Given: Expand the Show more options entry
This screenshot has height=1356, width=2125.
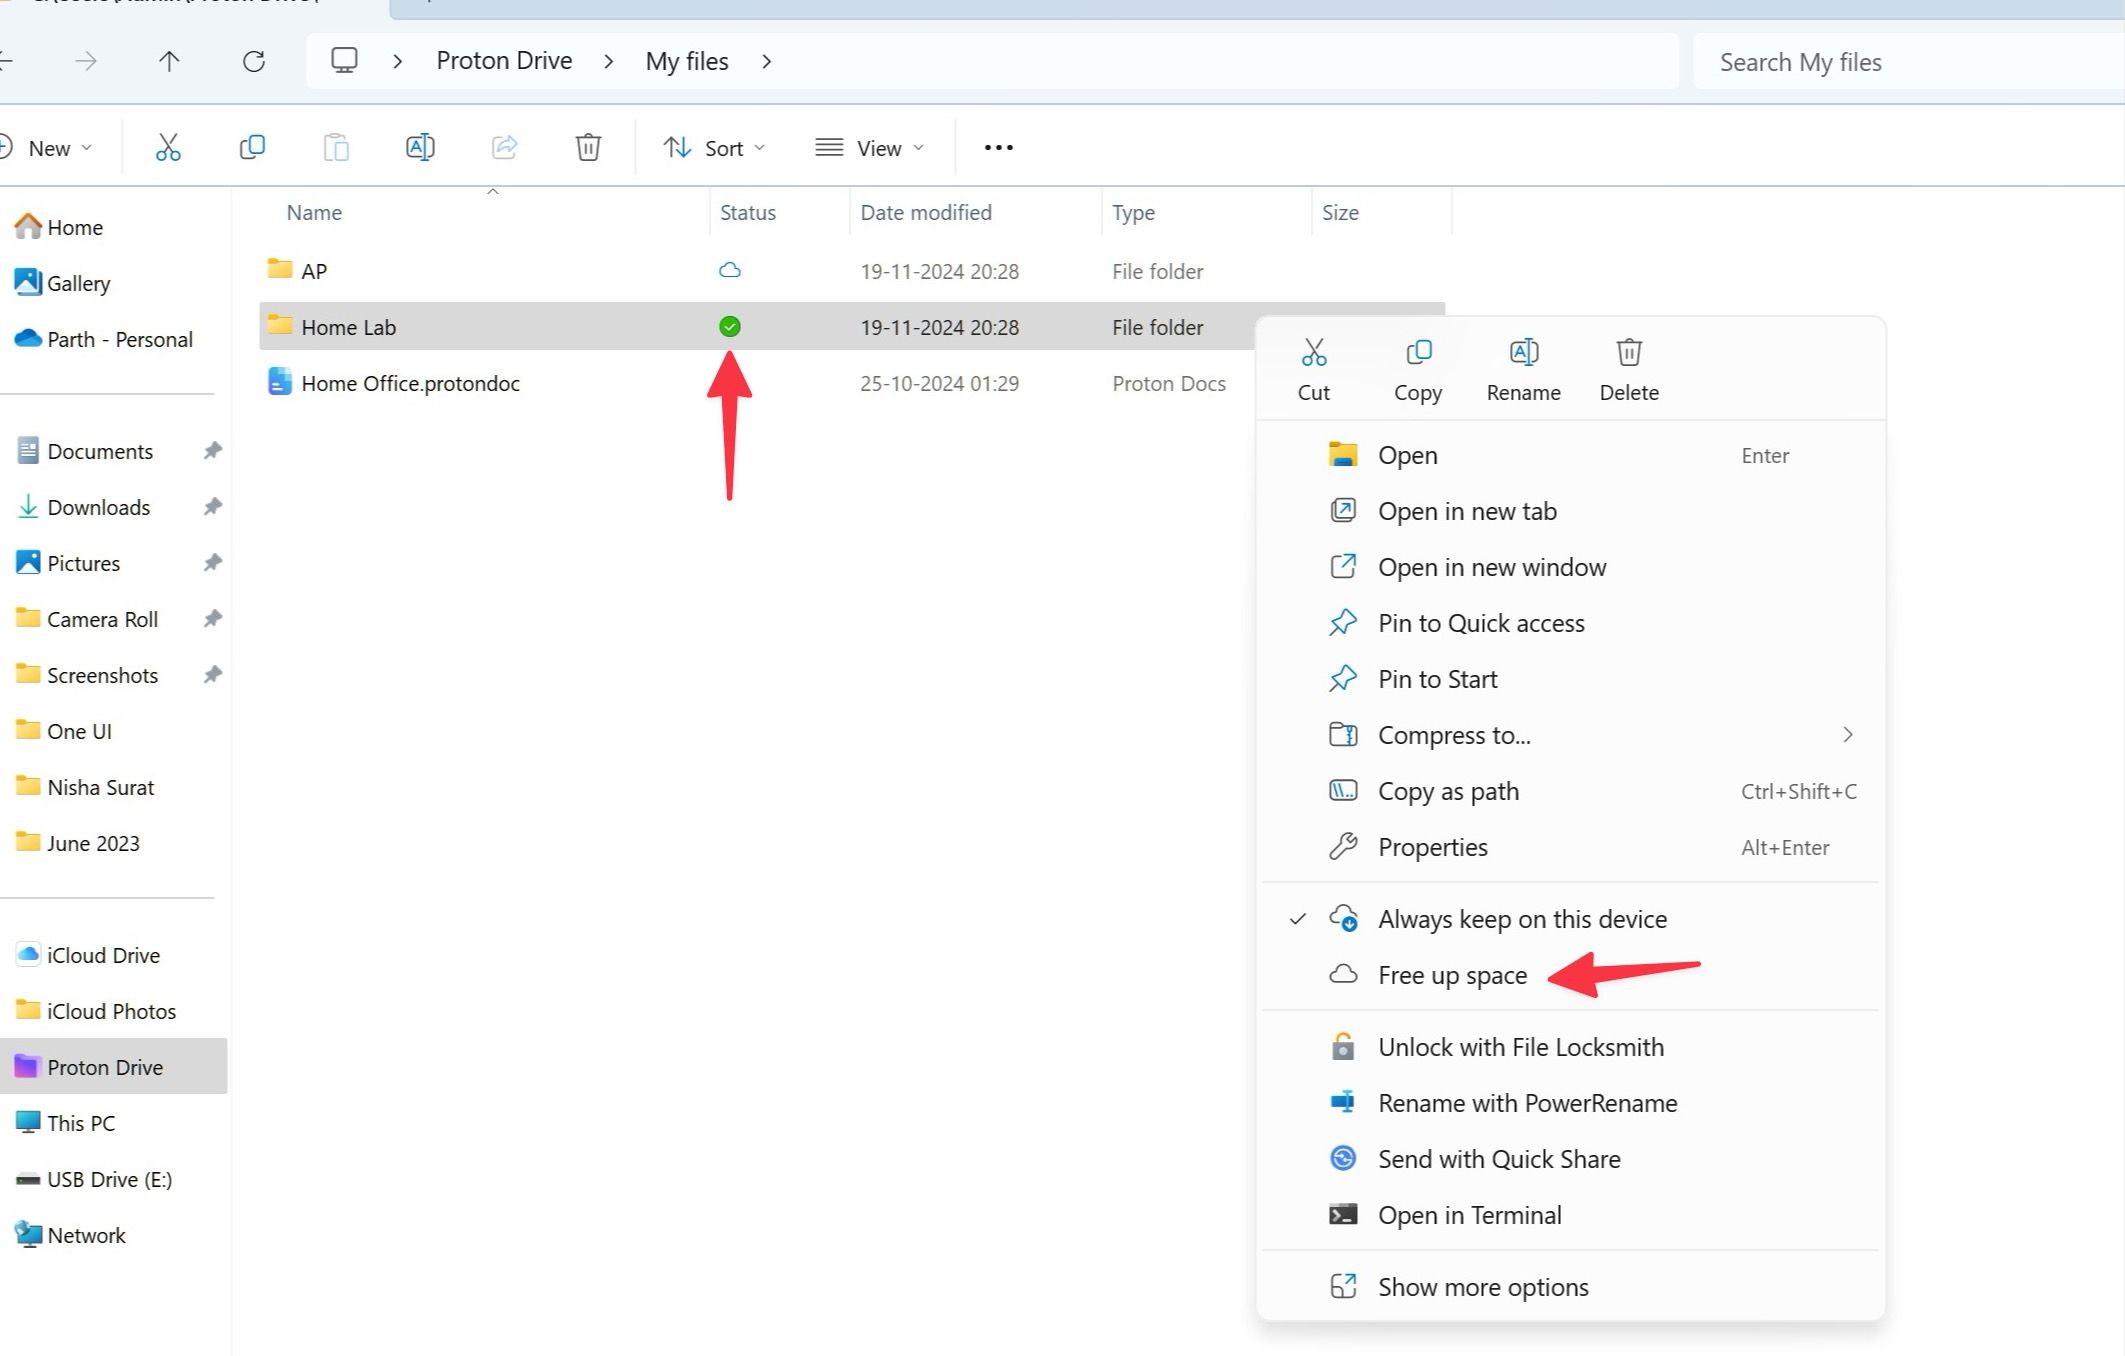Looking at the screenshot, I should [1481, 1286].
